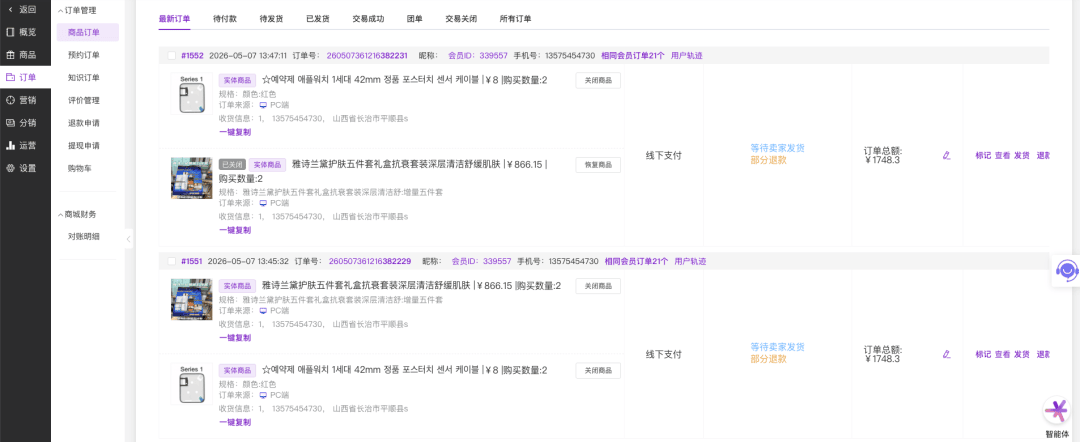Click 一键复制 under first item of order #1551
Image resolution: width=1080 pixels, height=442 pixels.
click(x=235, y=338)
